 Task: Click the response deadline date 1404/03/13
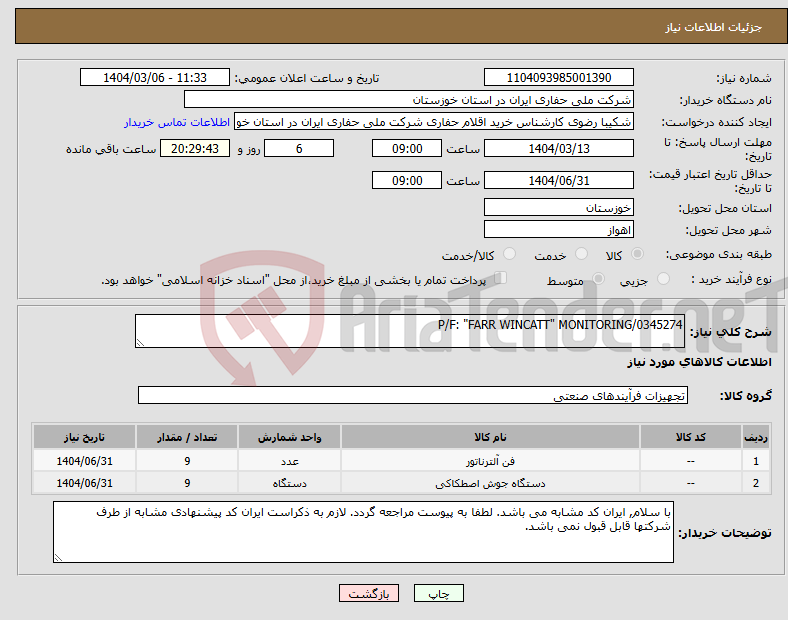pos(558,148)
